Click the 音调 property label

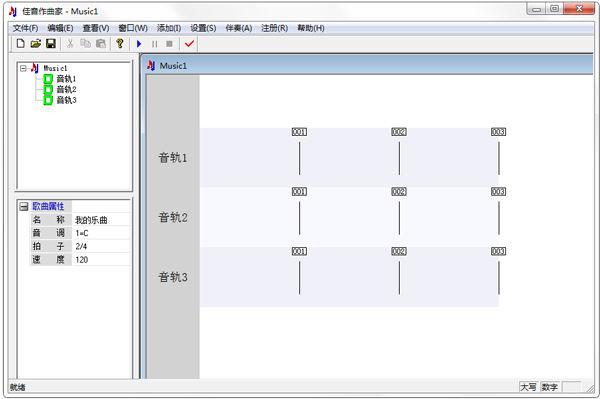pos(48,233)
